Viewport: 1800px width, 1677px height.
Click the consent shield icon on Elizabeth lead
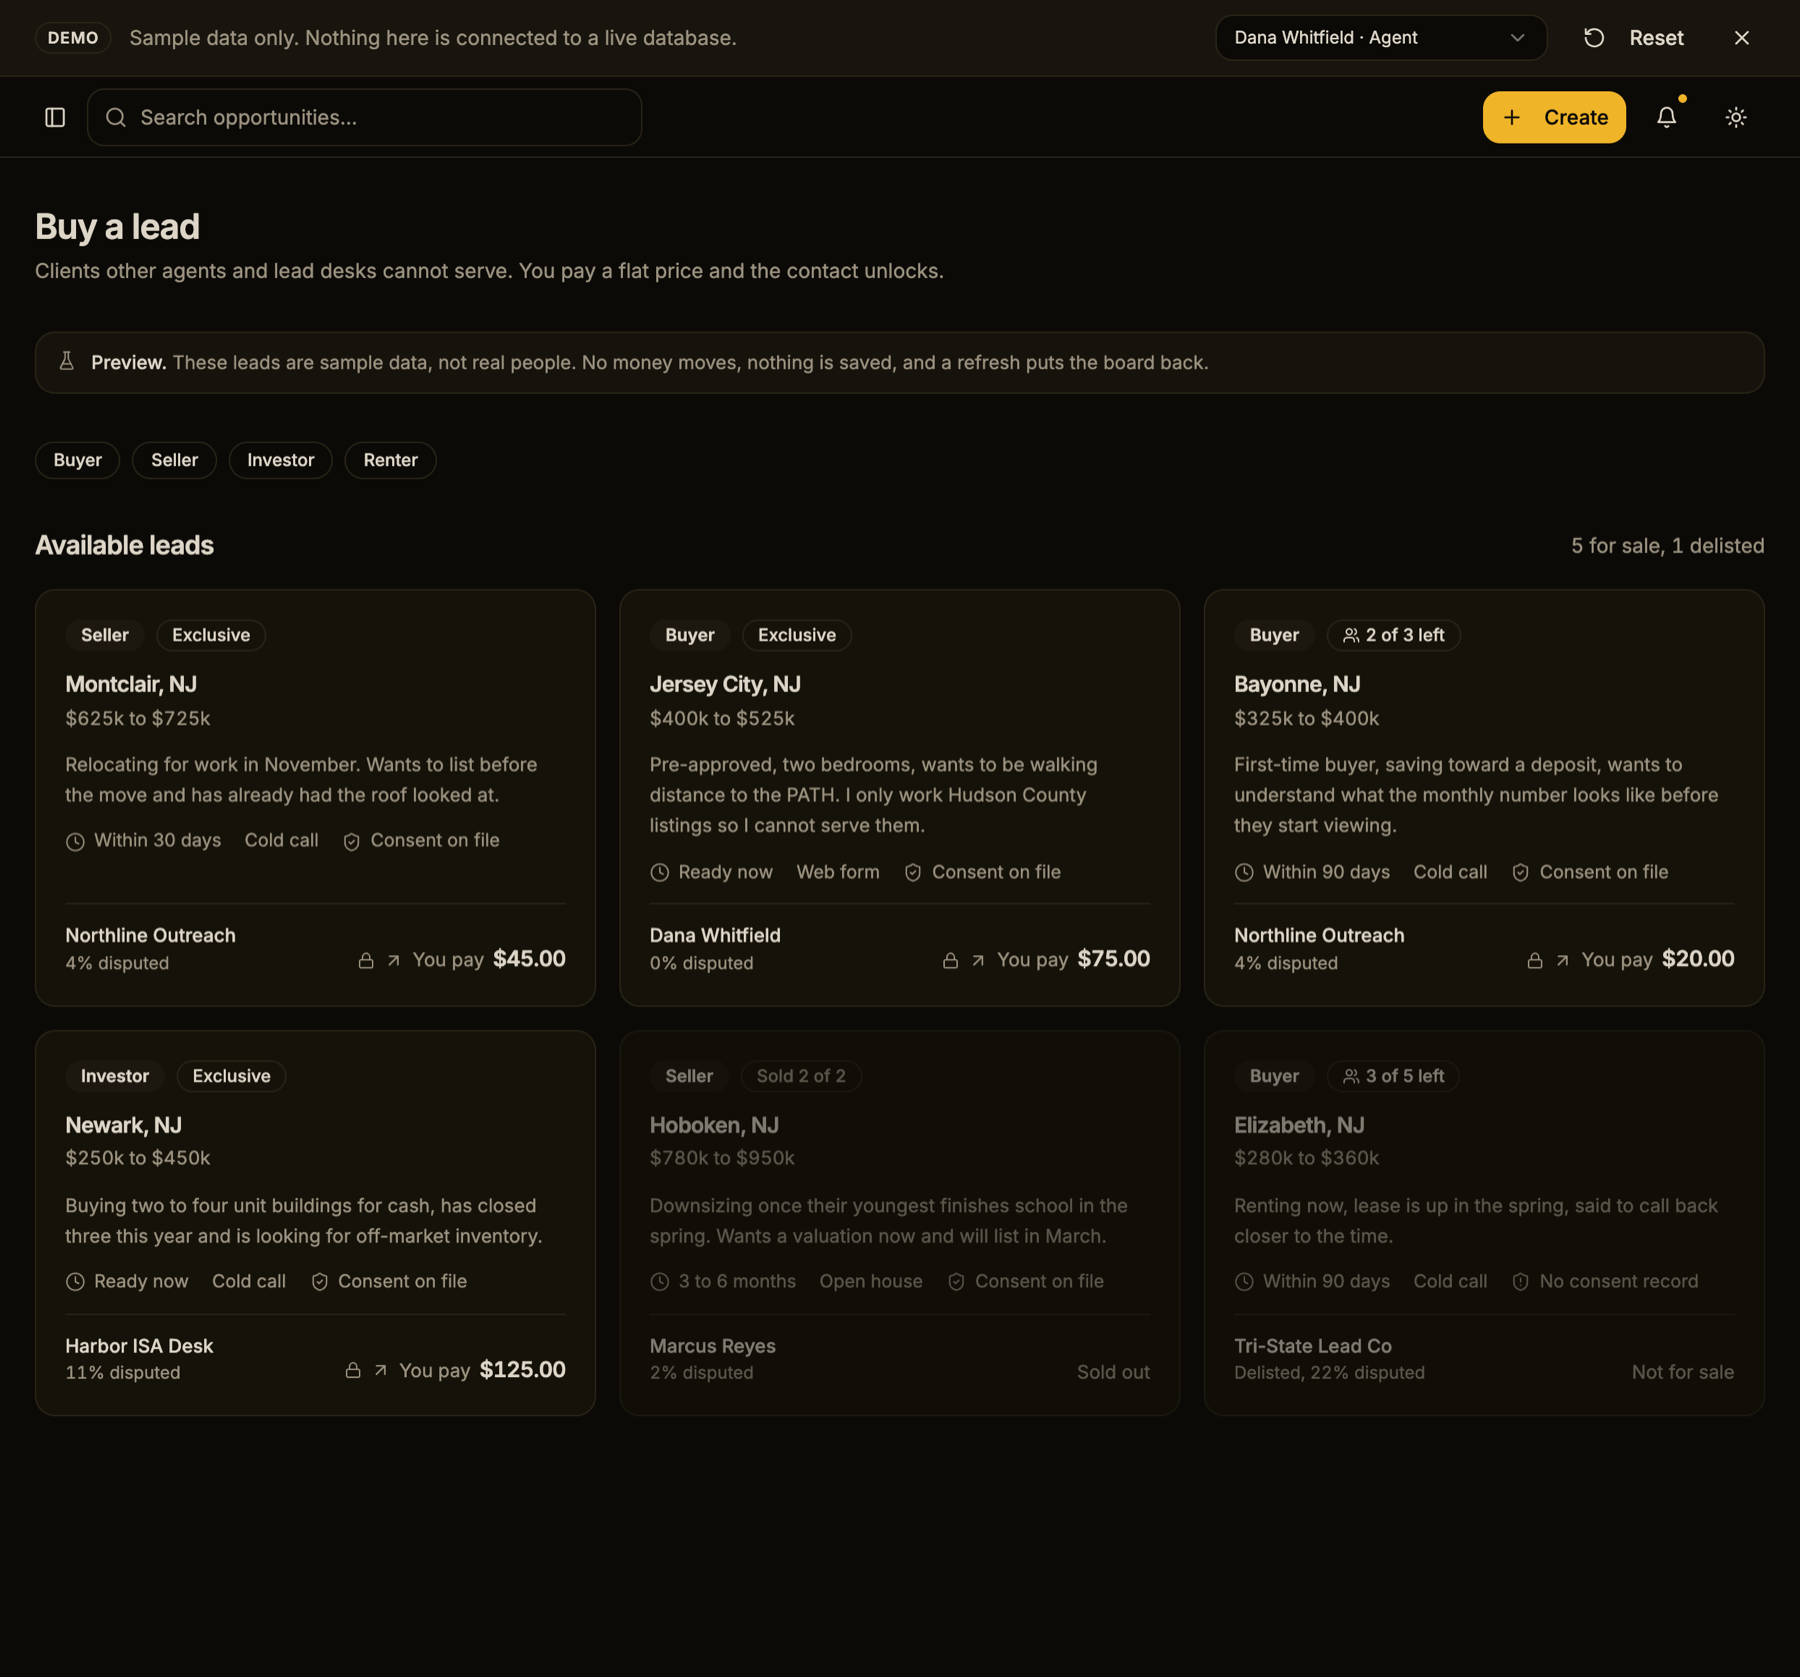(1520, 1281)
